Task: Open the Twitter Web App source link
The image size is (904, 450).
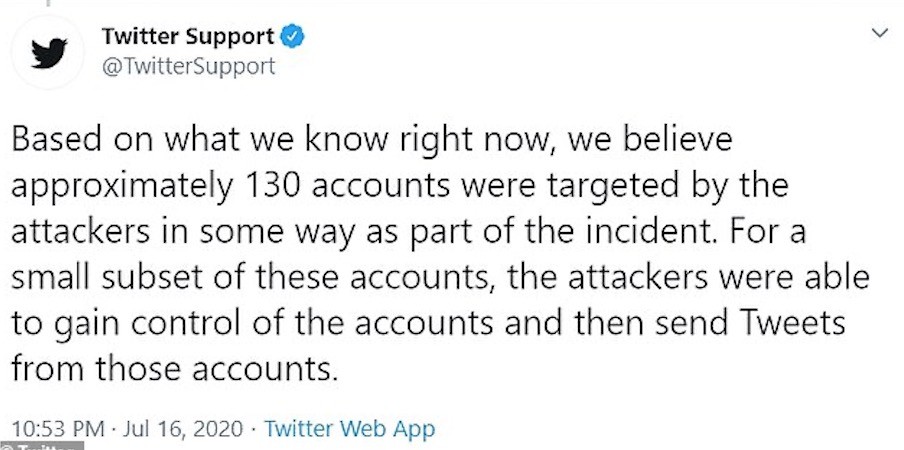Action: 349,429
